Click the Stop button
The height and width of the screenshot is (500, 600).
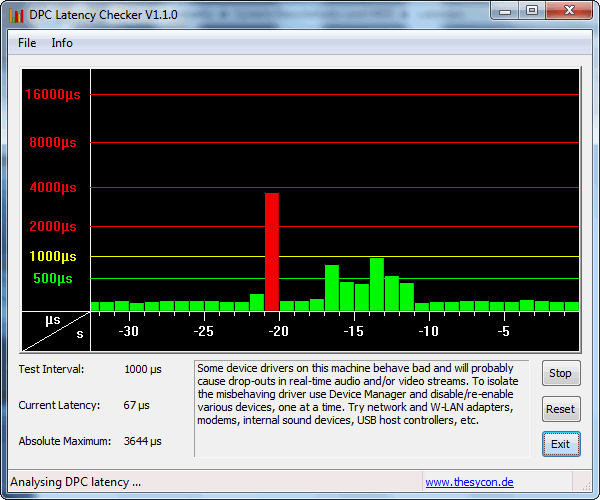point(561,373)
